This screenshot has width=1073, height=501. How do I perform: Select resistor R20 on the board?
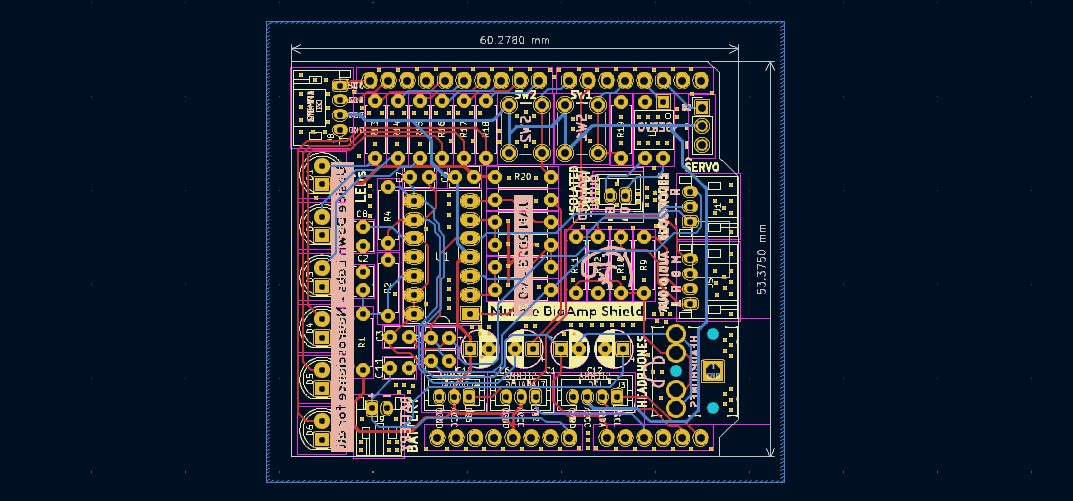[x=522, y=177]
